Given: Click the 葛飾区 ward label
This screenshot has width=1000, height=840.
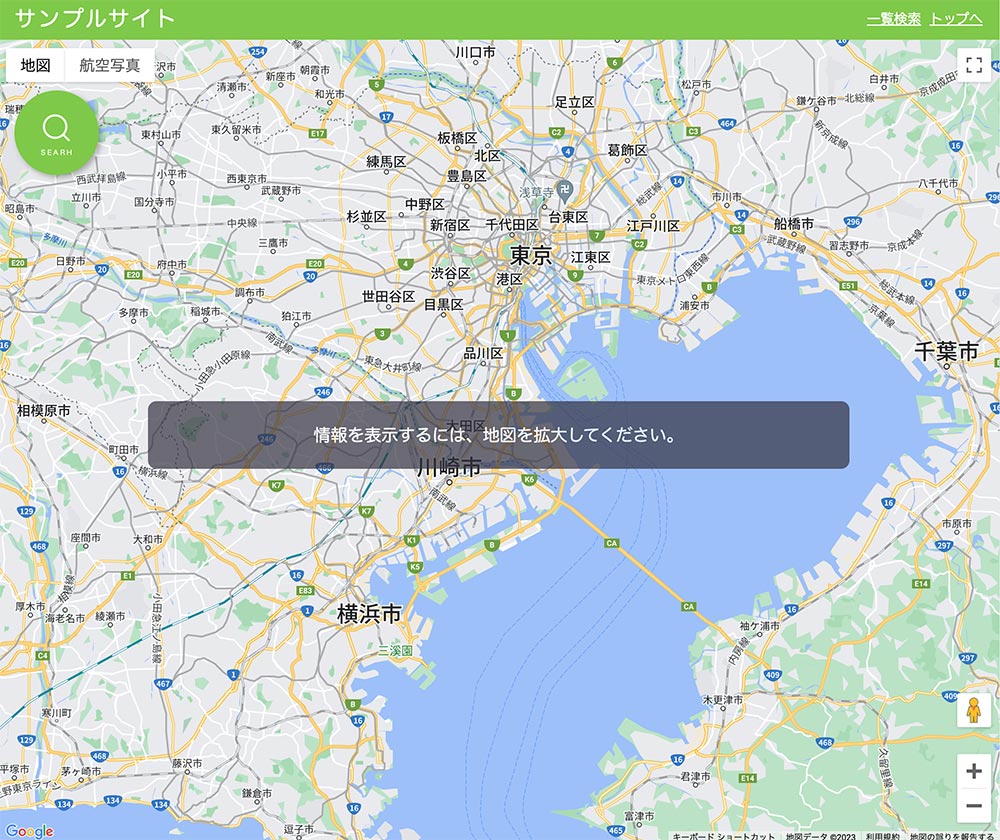Looking at the screenshot, I should 628,150.
